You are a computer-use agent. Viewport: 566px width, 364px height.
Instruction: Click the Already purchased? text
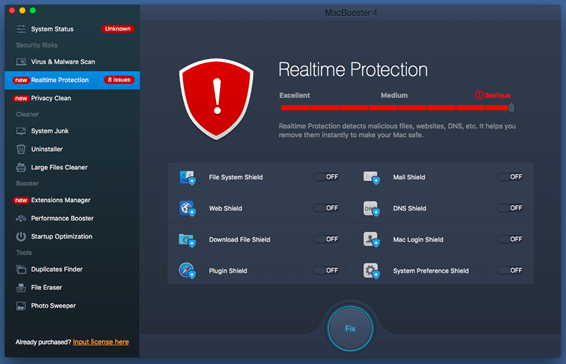click(x=43, y=342)
